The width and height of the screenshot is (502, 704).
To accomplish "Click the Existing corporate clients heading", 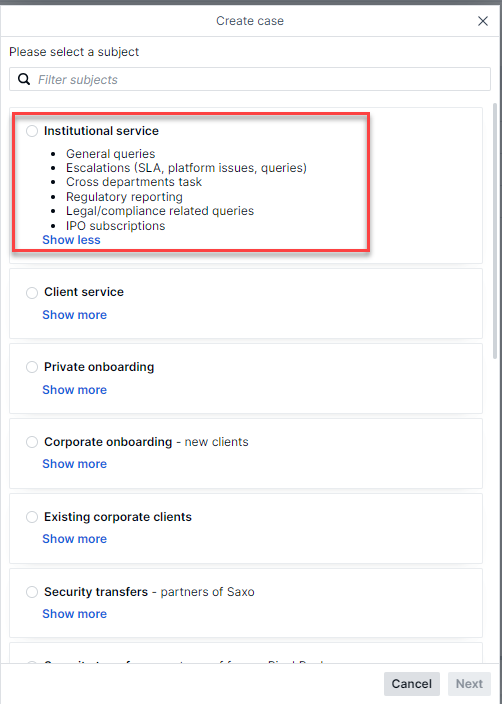I will 118,517.
